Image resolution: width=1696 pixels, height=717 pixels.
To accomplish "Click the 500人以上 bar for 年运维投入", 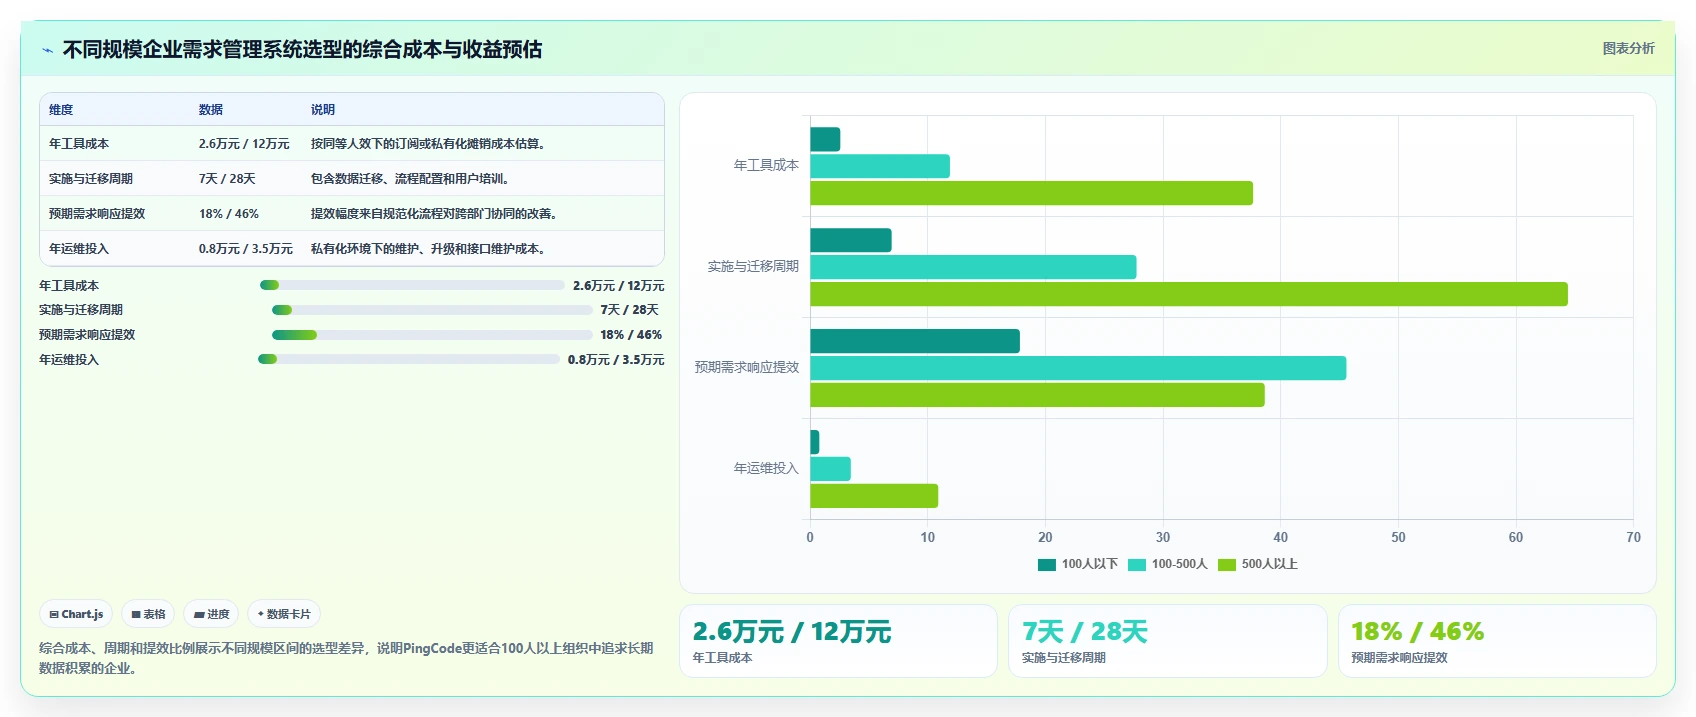I will click(x=874, y=496).
